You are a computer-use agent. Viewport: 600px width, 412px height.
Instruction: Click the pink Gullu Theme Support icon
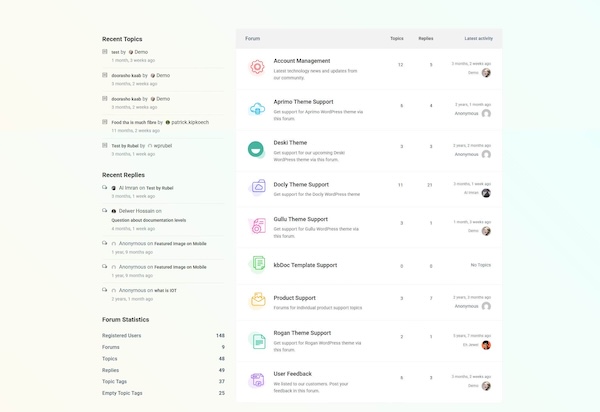258,225
